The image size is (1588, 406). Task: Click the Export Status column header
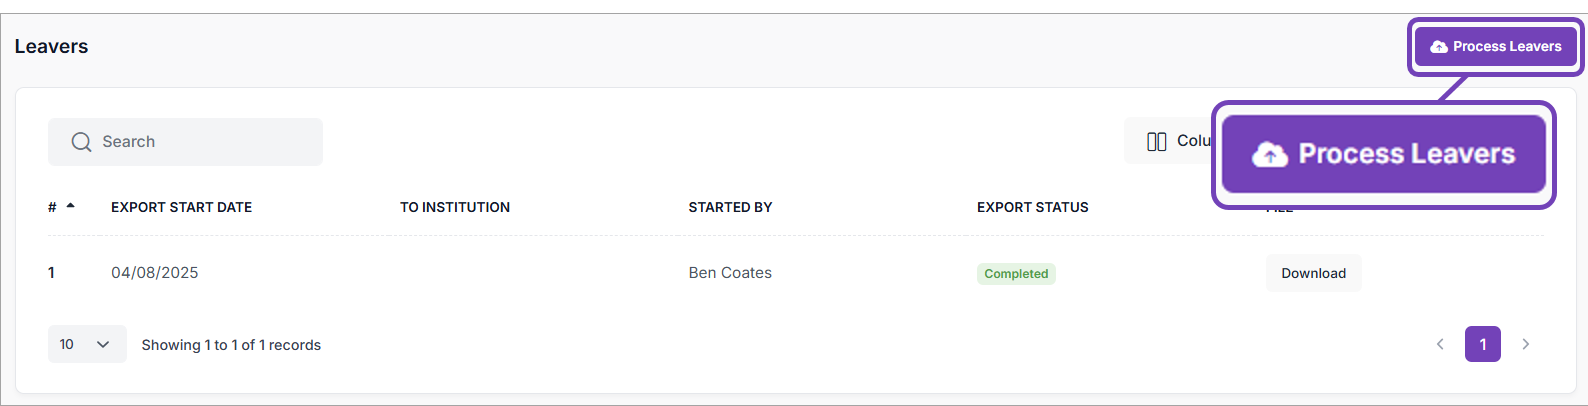pos(1032,207)
